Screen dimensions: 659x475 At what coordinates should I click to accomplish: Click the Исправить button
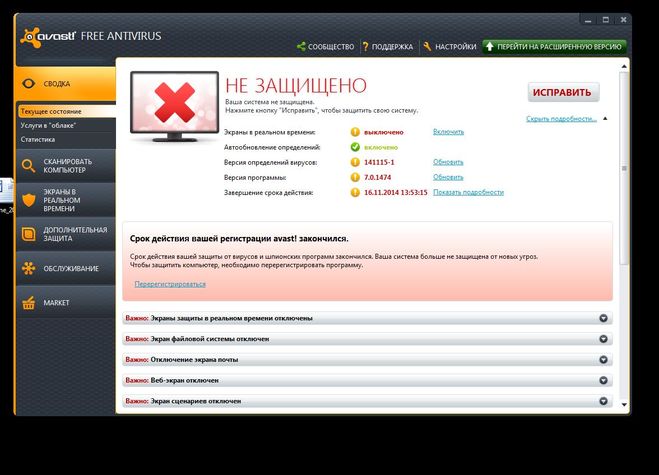point(563,92)
